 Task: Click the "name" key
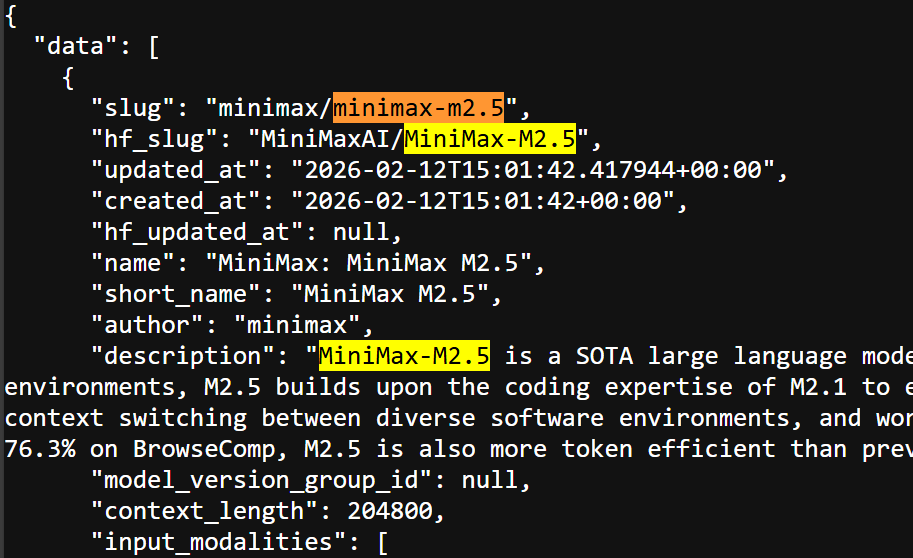coord(133,263)
